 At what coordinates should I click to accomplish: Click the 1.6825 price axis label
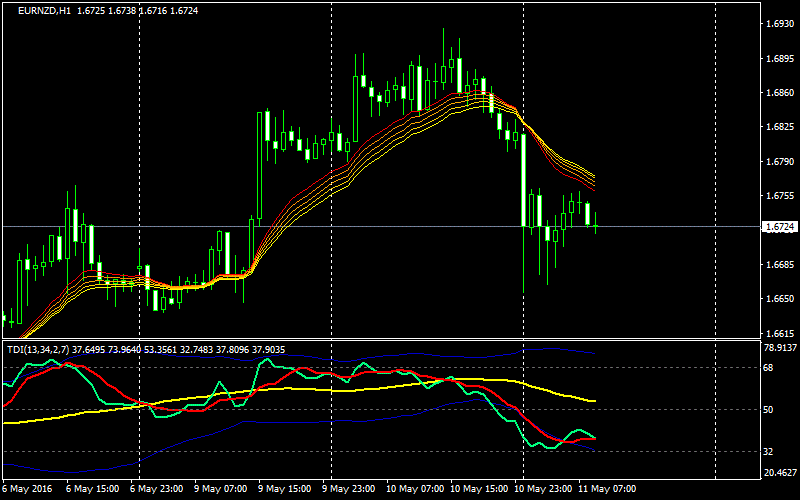tap(780, 127)
